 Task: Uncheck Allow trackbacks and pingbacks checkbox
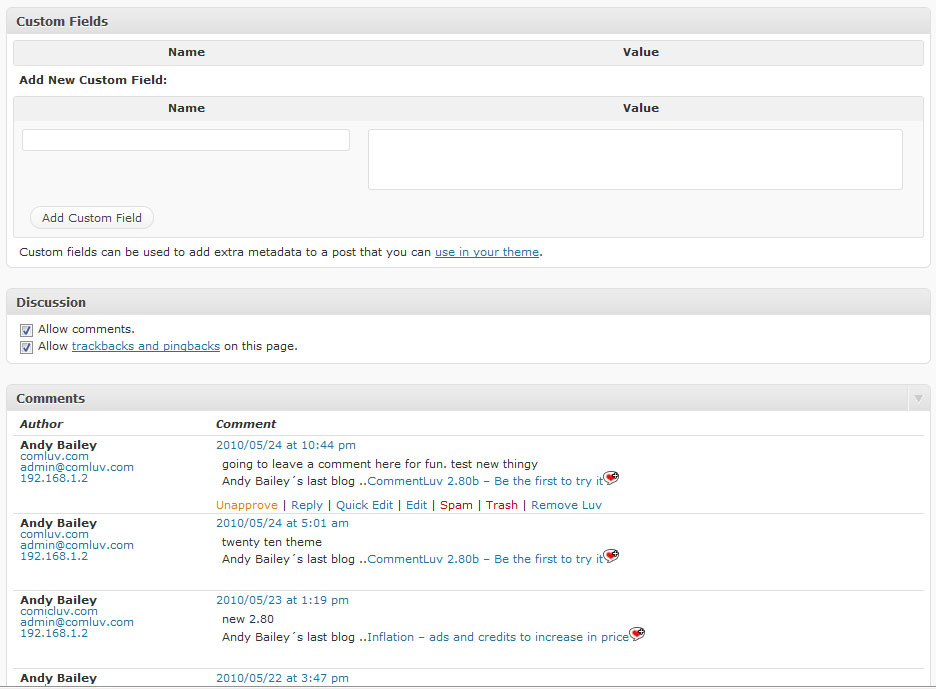27,348
